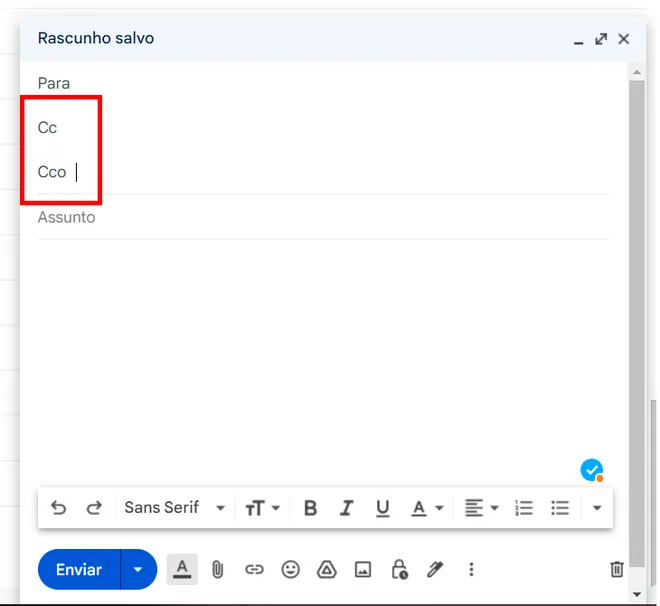Toggle confidential mode lock icon

(399, 569)
